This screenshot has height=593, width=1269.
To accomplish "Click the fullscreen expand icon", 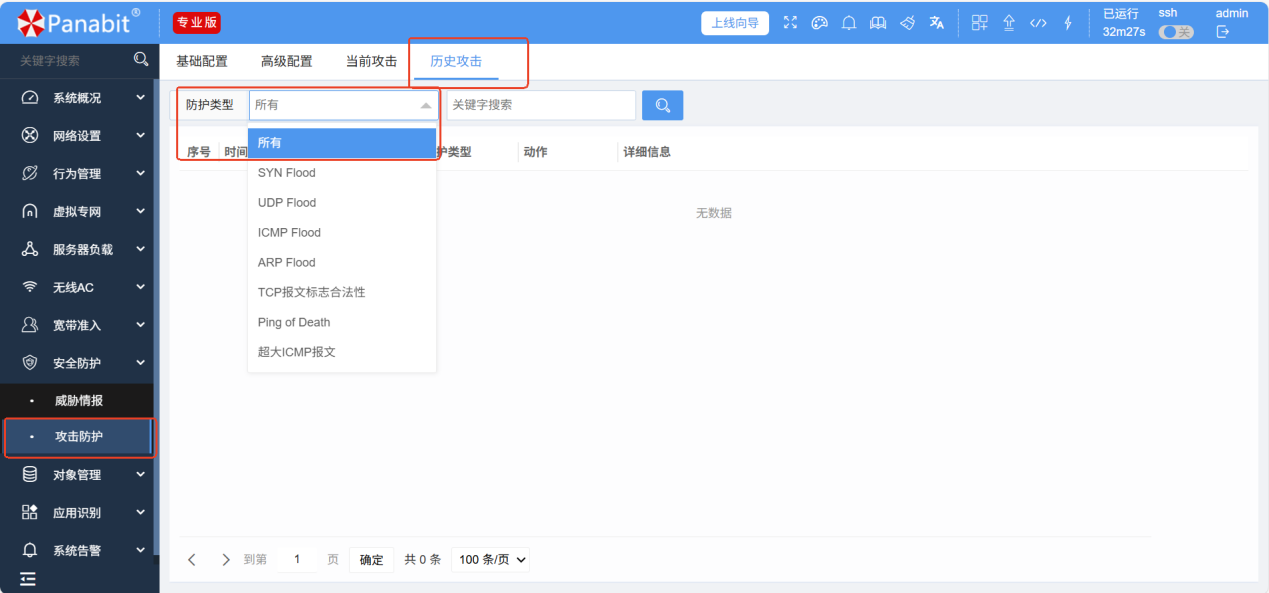I will pyautogui.click(x=791, y=23).
